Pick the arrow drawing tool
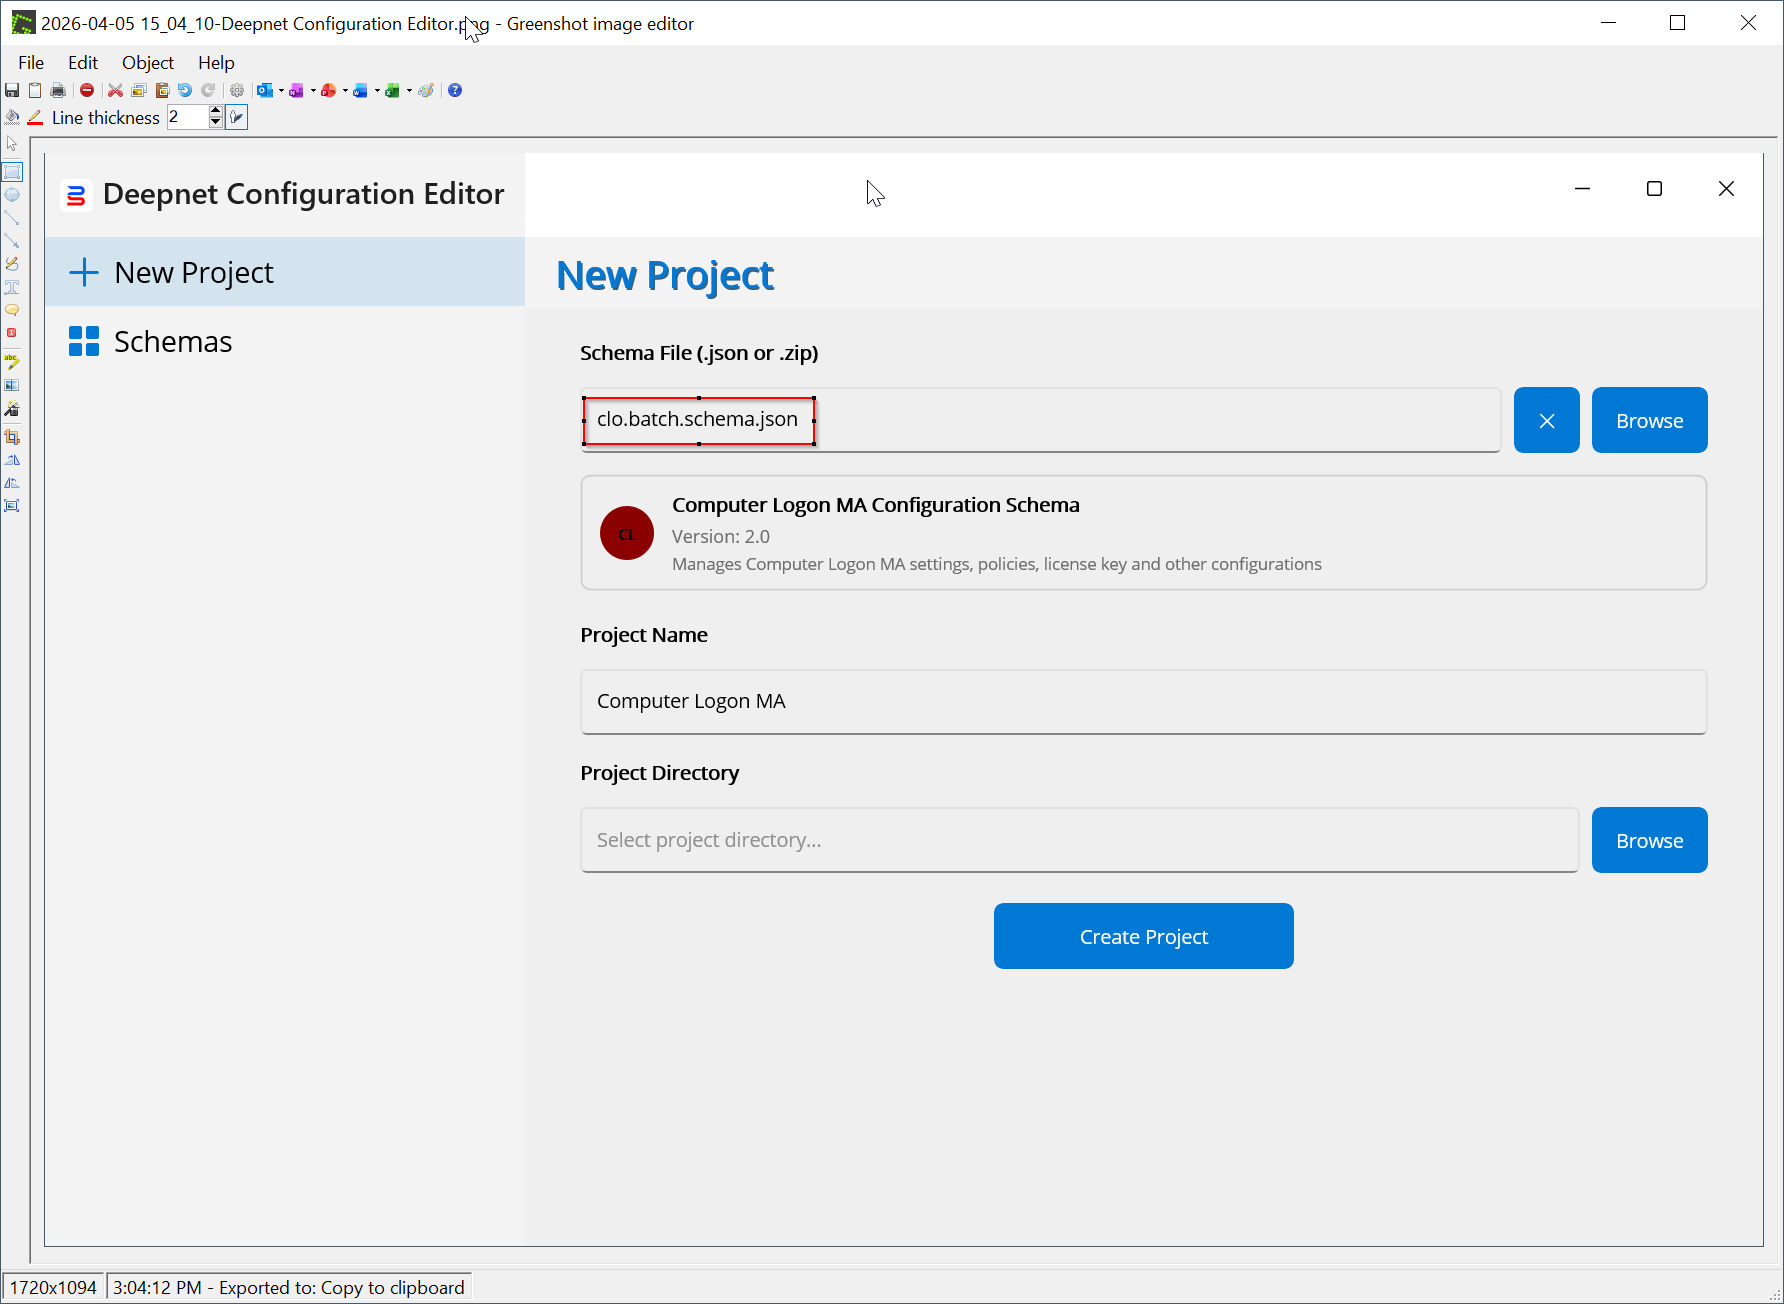The height and width of the screenshot is (1304, 1784). (x=12, y=241)
